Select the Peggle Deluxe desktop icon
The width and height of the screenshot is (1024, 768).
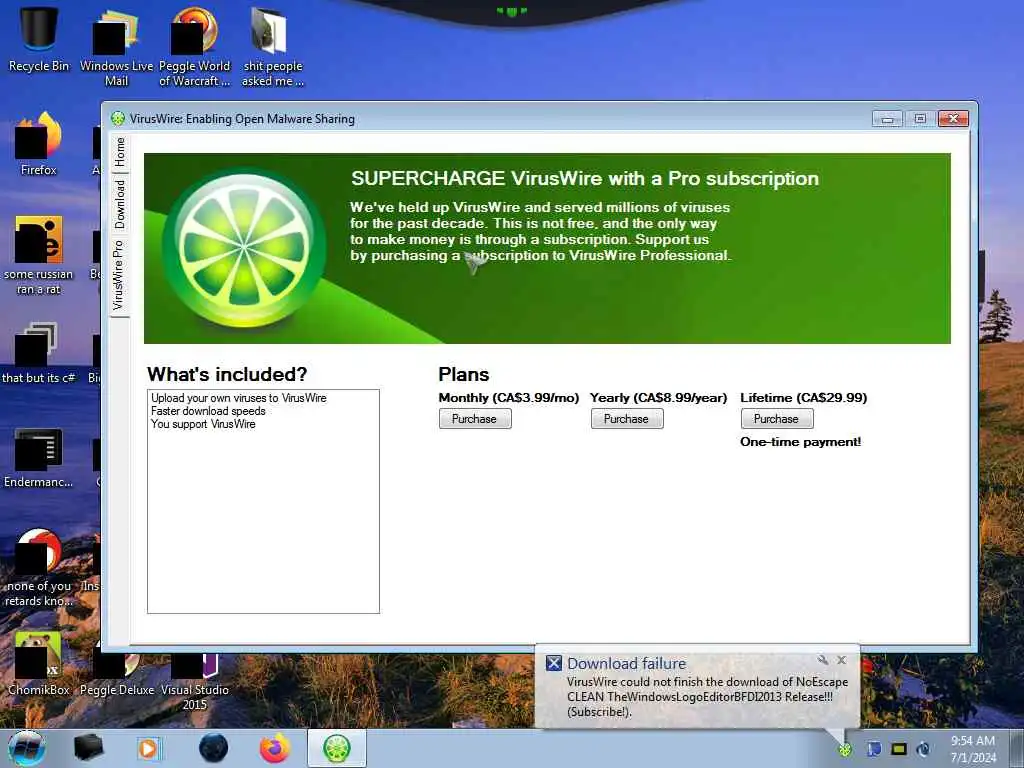(x=117, y=673)
